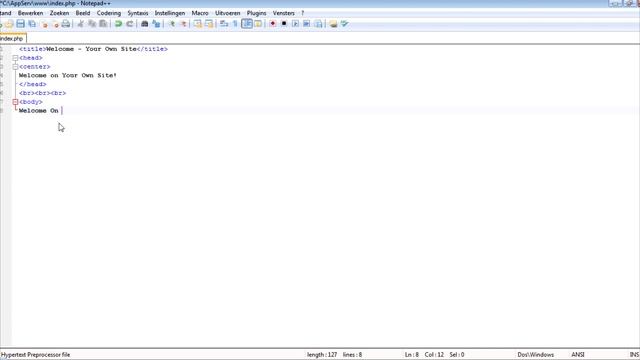Click the spell-check checkmark toolbar icon
640x360 pixels.
click(x=344, y=24)
